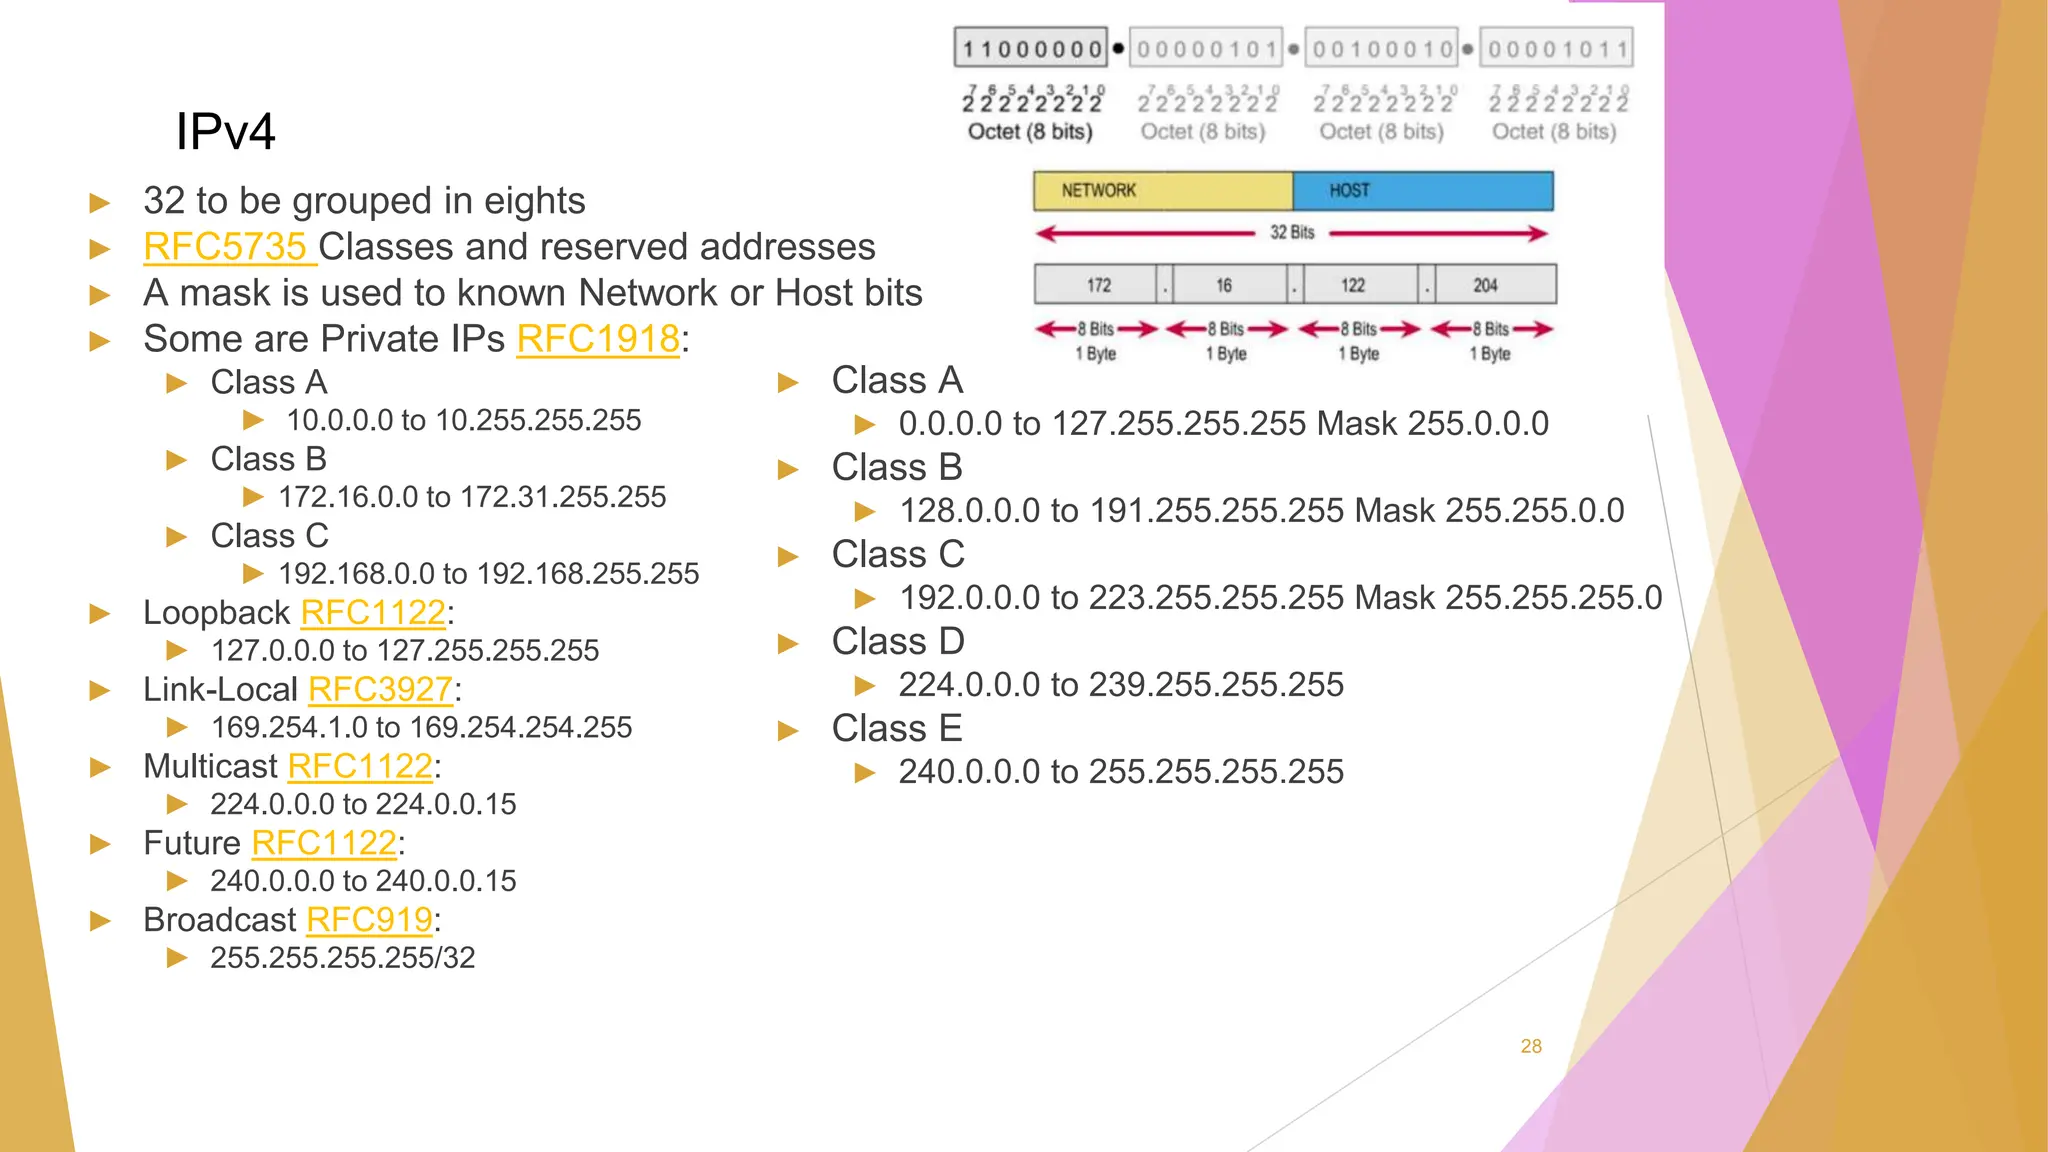The height and width of the screenshot is (1152, 2048).
Task: Click the arrow bullet beside Class D
Action: 788,643
